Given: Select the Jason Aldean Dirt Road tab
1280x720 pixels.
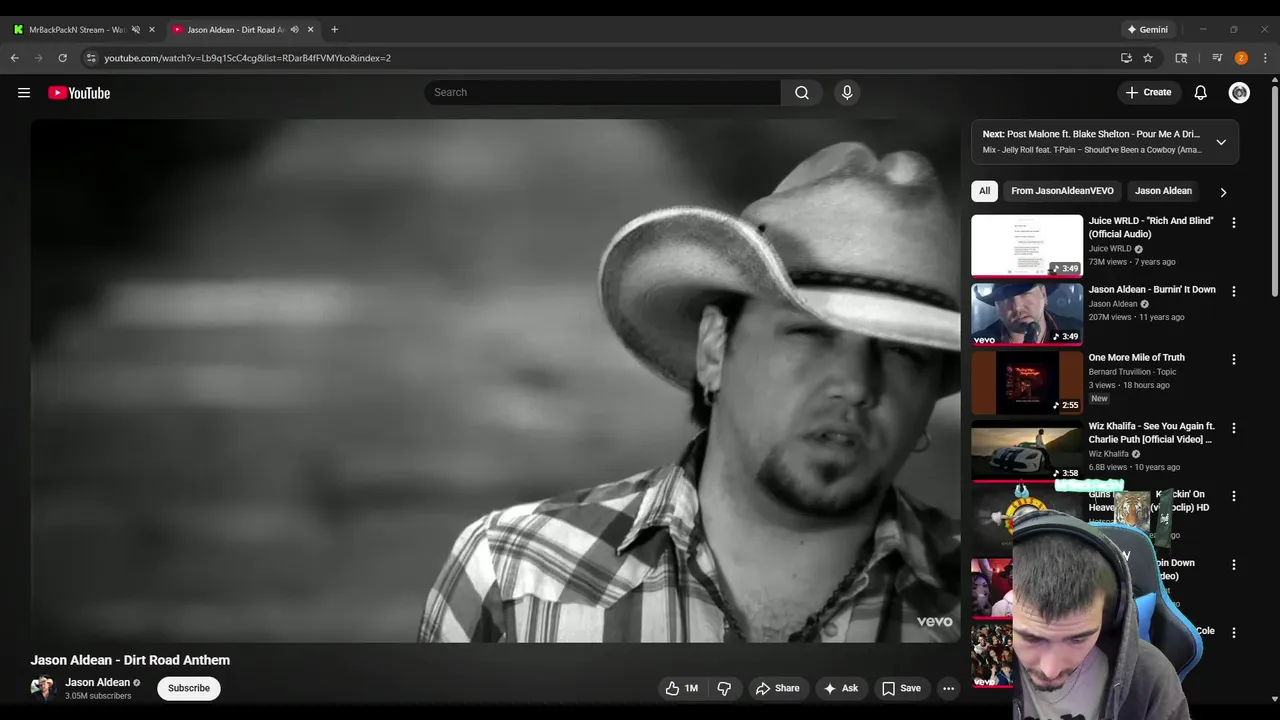Looking at the screenshot, I should pyautogui.click(x=235, y=29).
